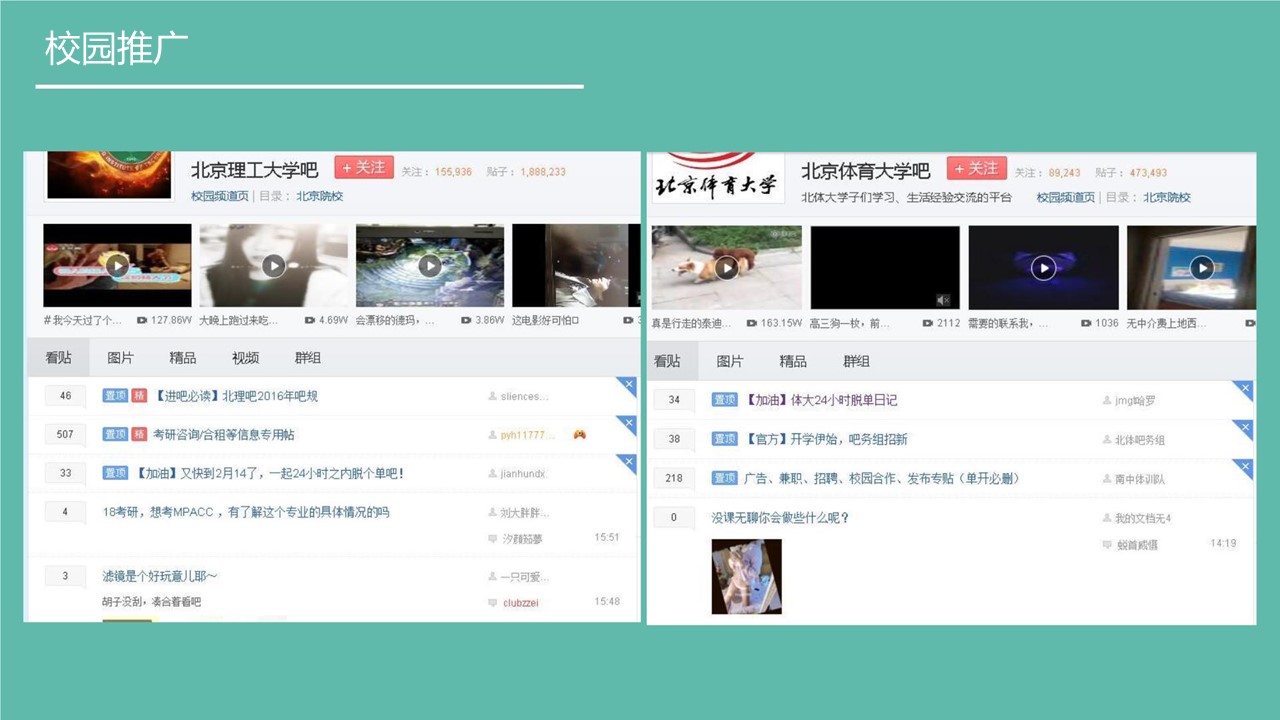Open post 【进吧必读】北理吧2016年吧规
This screenshot has height=720, width=1280.
[235, 396]
